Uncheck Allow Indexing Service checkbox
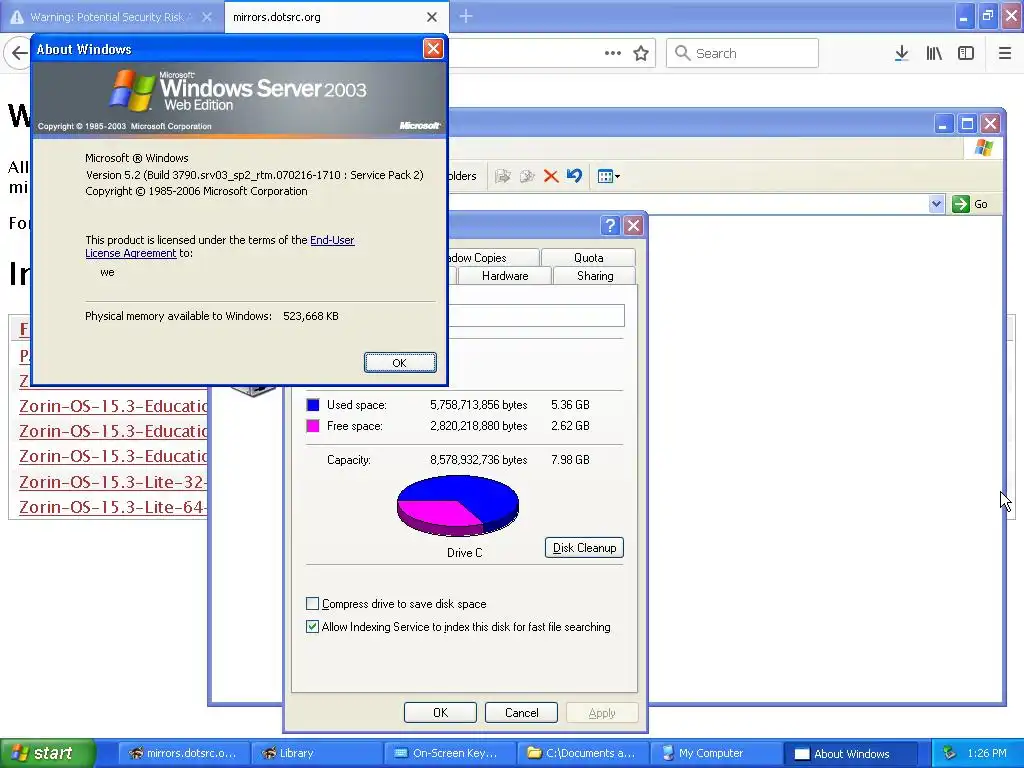Screen dimensions: 1024x768 [312, 626]
